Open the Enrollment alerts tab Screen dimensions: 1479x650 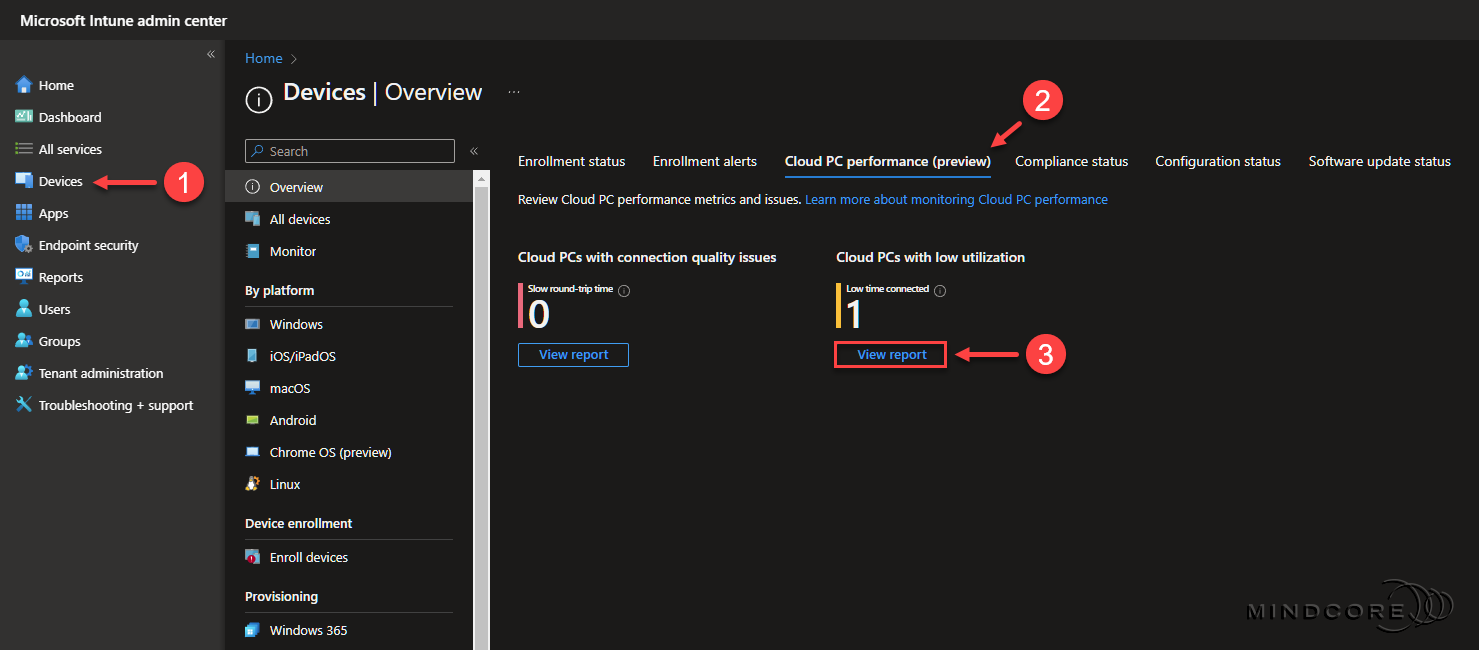[704, 160]
